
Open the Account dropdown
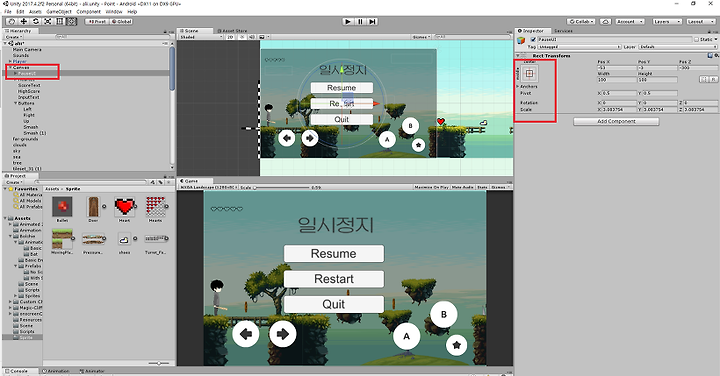click(630, 22)
